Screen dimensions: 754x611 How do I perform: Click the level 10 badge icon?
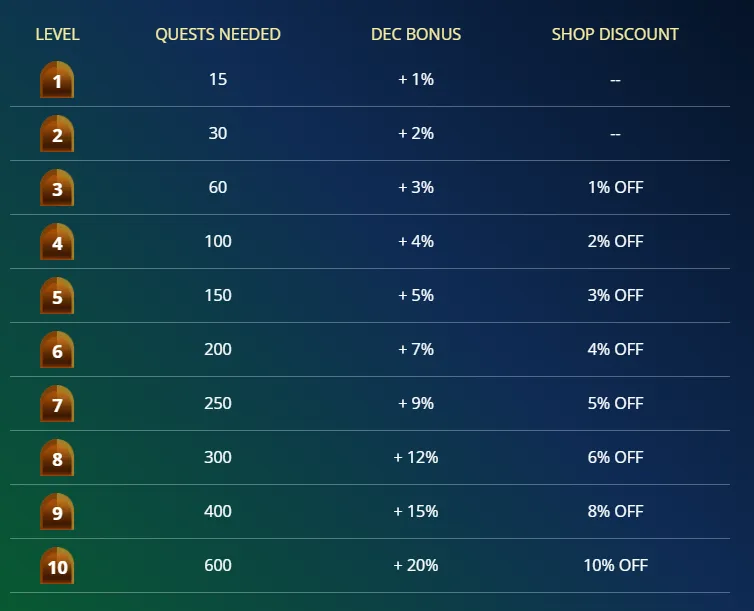(x=57, y=565)
